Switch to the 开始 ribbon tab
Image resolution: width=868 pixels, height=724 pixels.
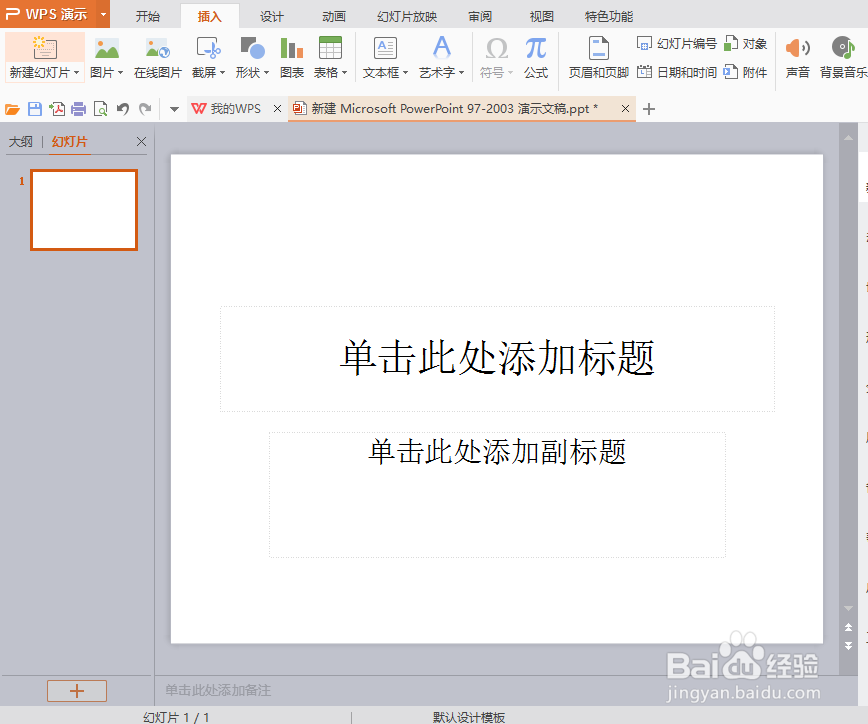[x=148, y=16]
